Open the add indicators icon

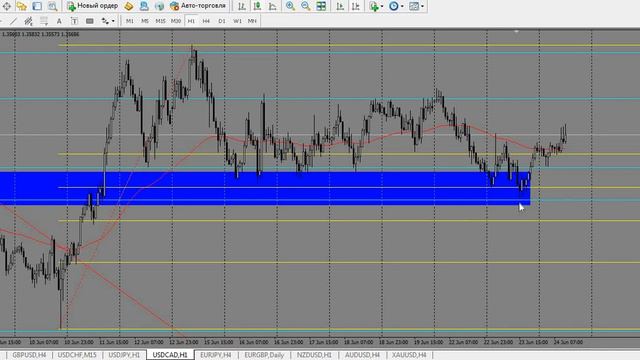coord(373,6)
